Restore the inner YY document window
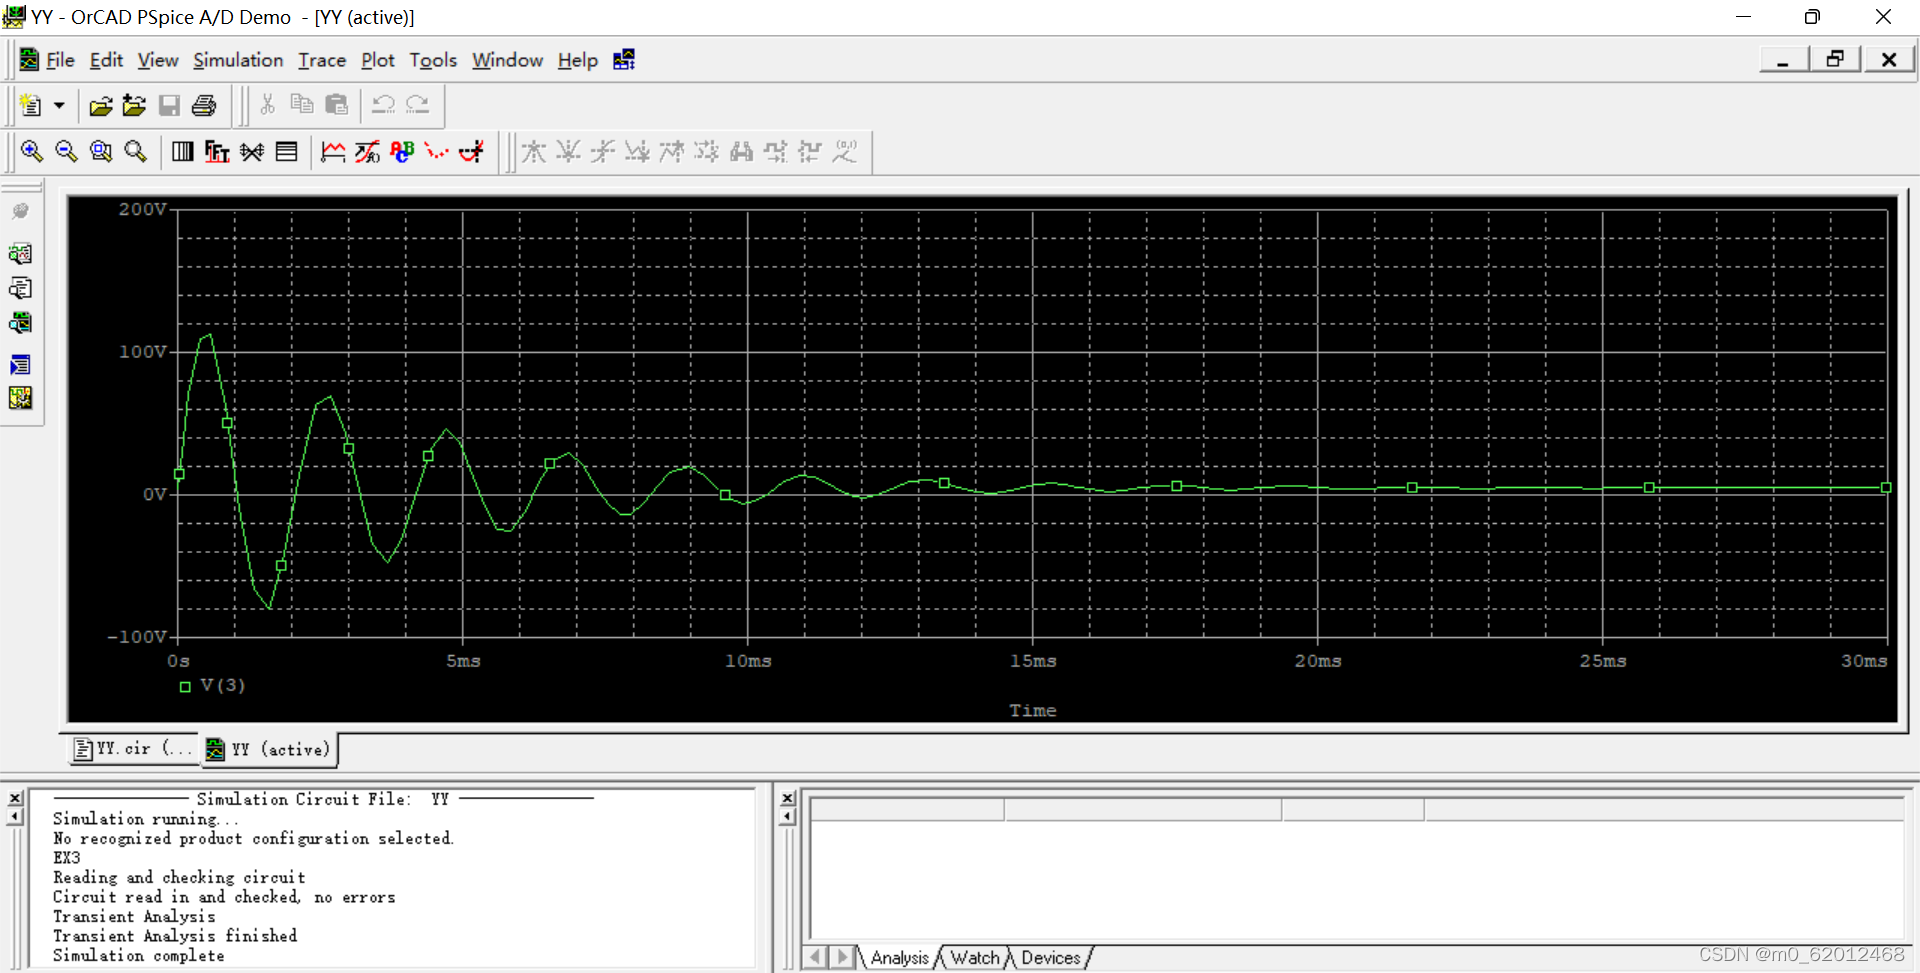This screenshot has width=1920, height=973. coord(1835,59)
